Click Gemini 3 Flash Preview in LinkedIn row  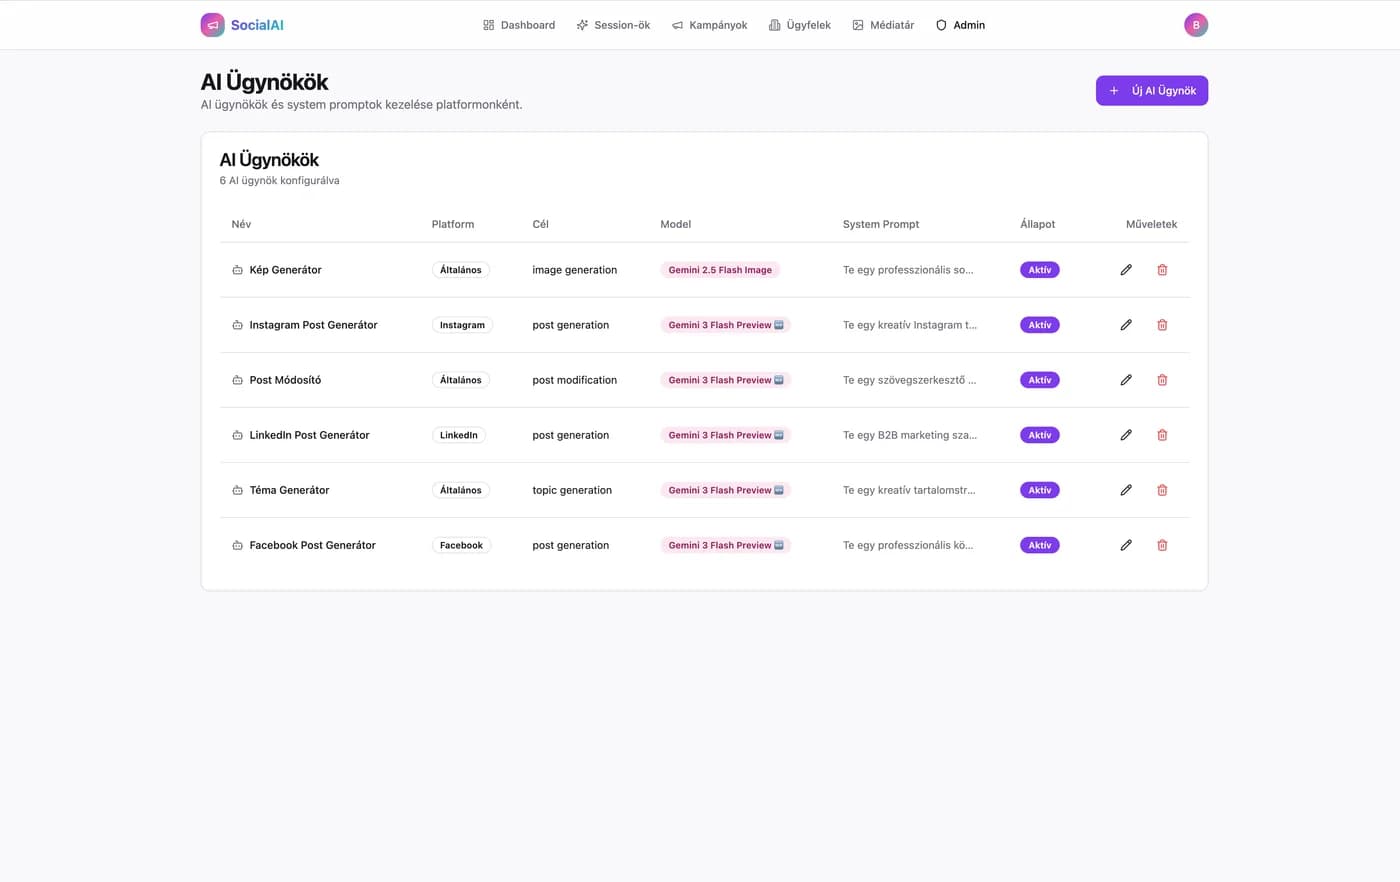pos(726,435)
